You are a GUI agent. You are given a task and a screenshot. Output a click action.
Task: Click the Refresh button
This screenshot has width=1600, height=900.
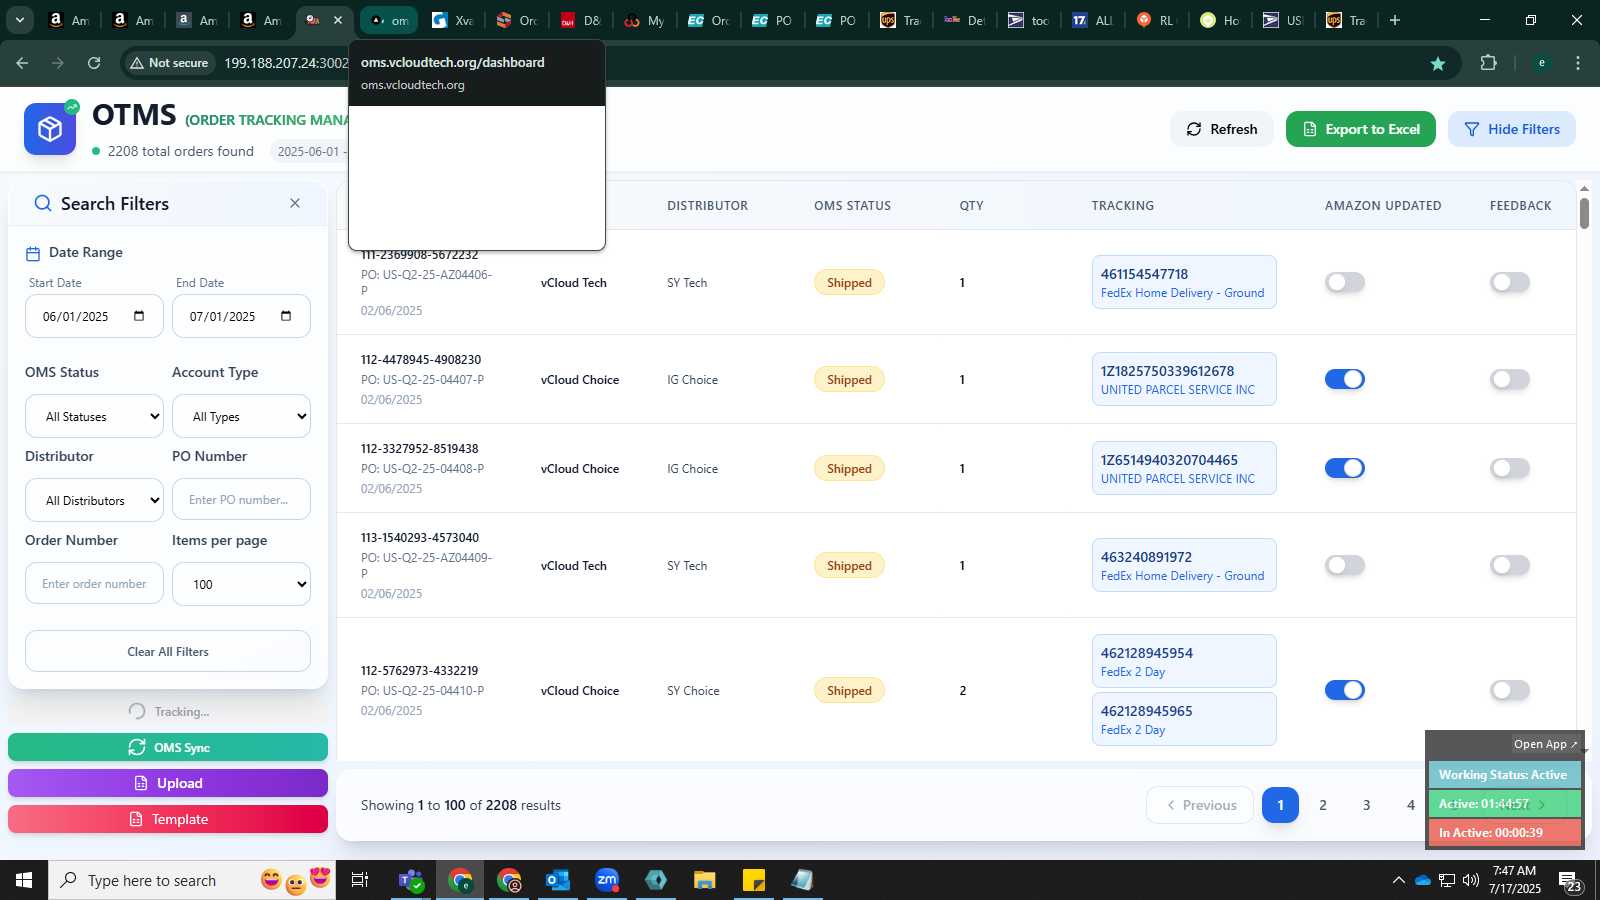point(1222,129)
